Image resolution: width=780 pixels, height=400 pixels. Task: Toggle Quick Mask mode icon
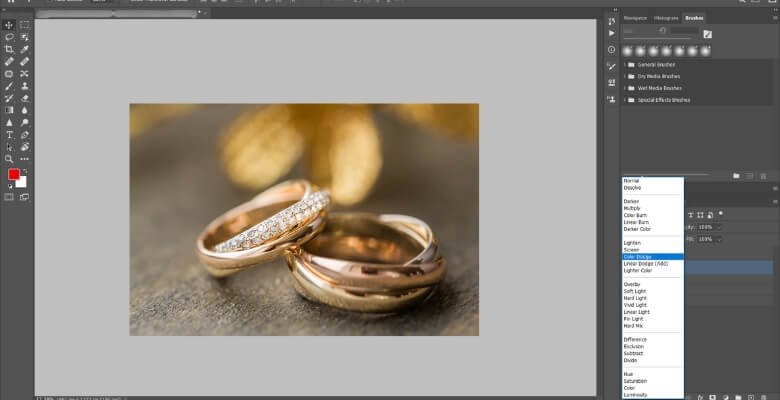[9, 197]
